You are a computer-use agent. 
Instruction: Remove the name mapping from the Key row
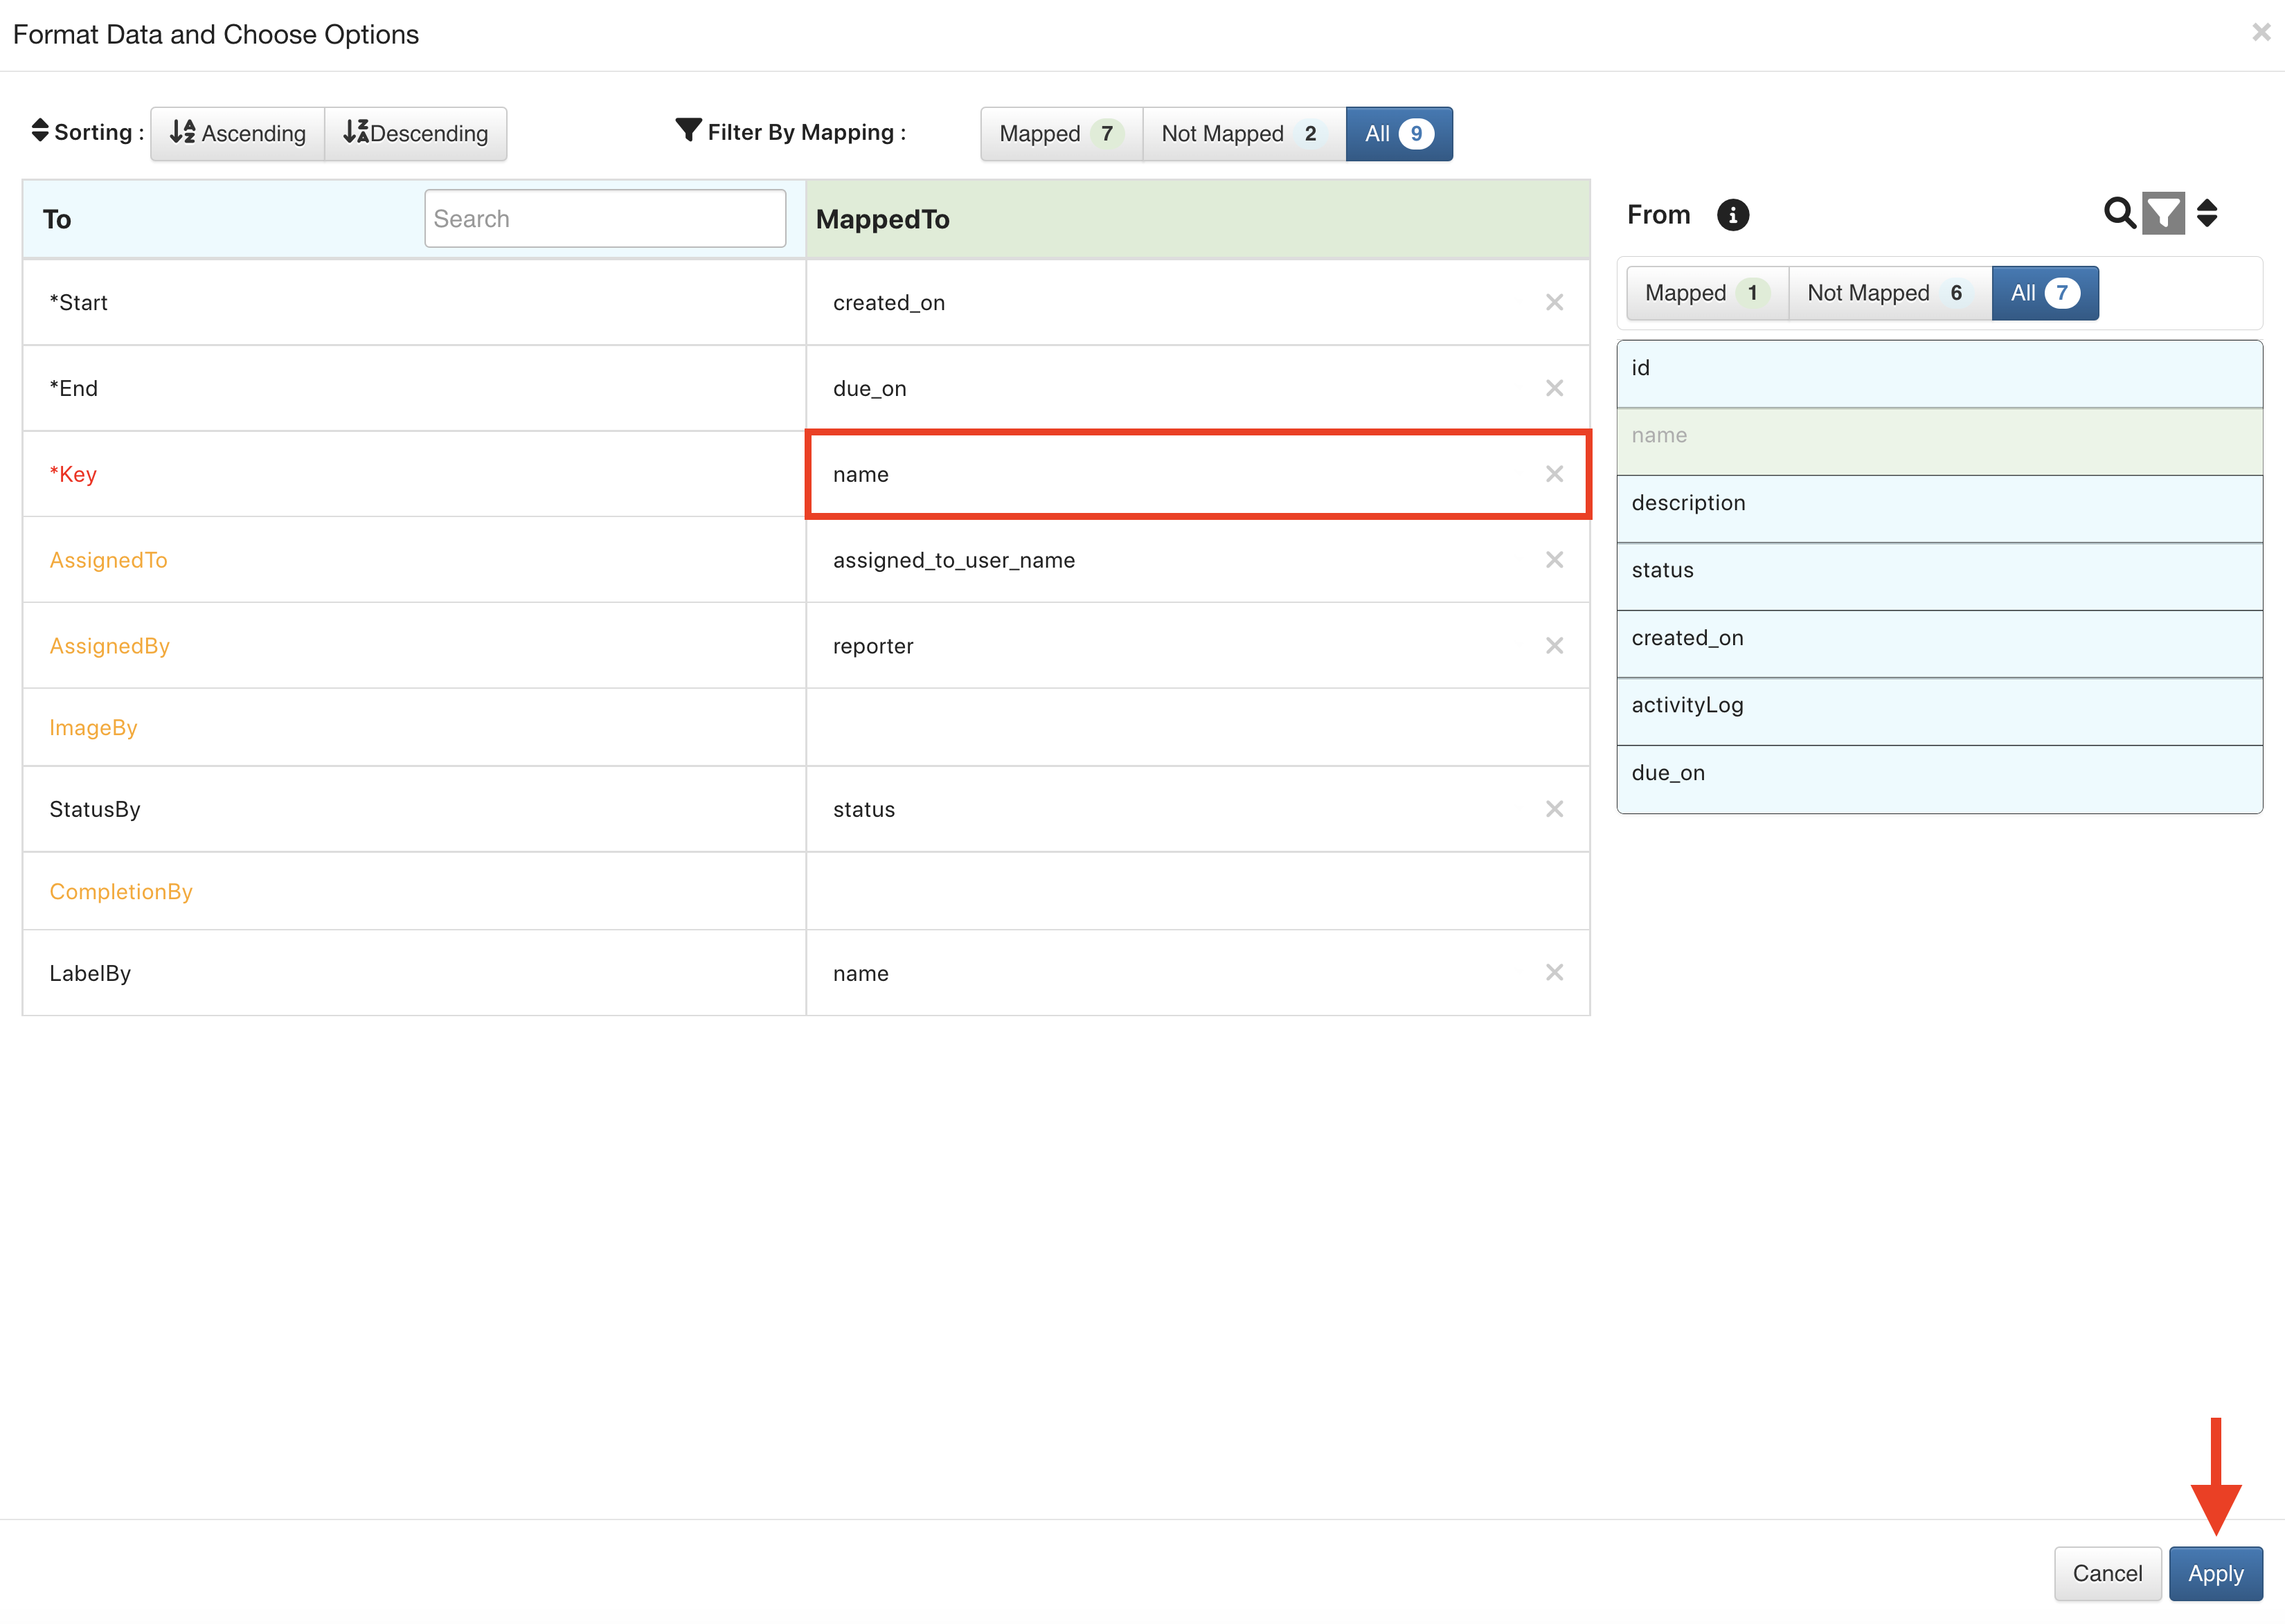point(1554,474)
